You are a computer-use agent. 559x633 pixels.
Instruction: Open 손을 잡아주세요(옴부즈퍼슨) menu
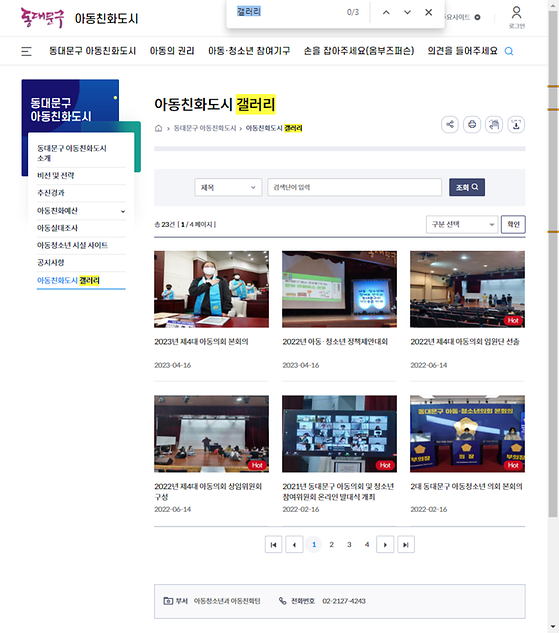tap(359, 51)
